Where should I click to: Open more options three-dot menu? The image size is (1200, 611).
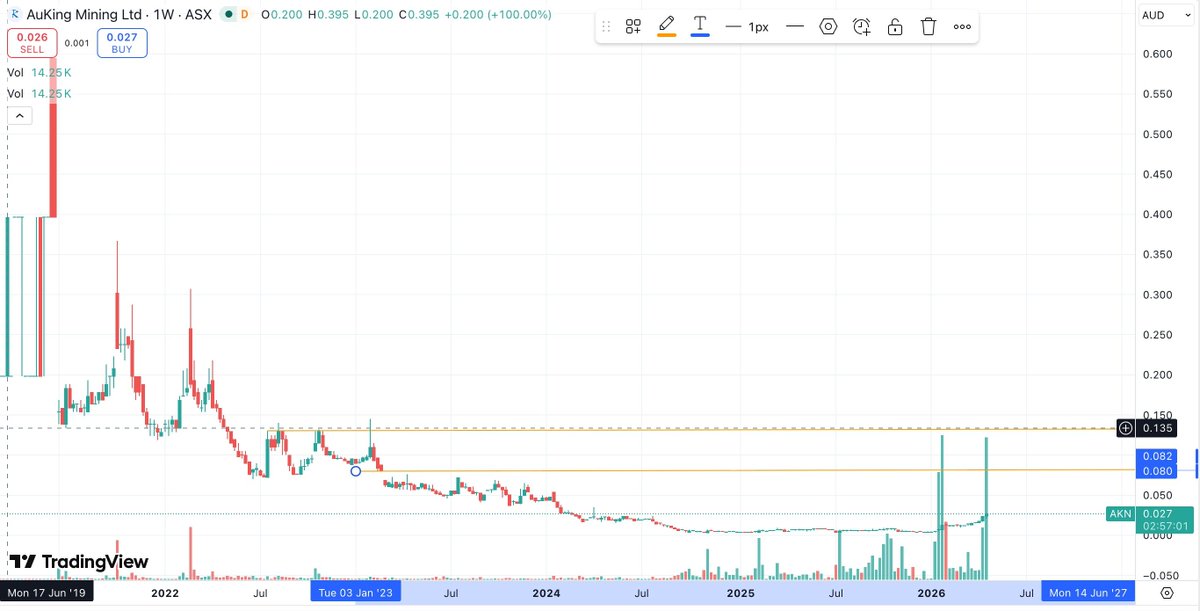coord(962,27)
